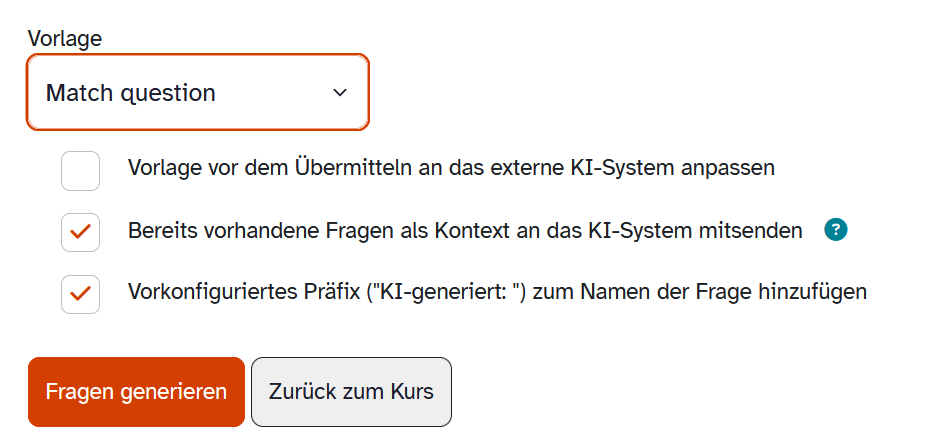Open the "Match question" template dropdown
This screenshot has width=947, height=442.
[x=198, y=93]
